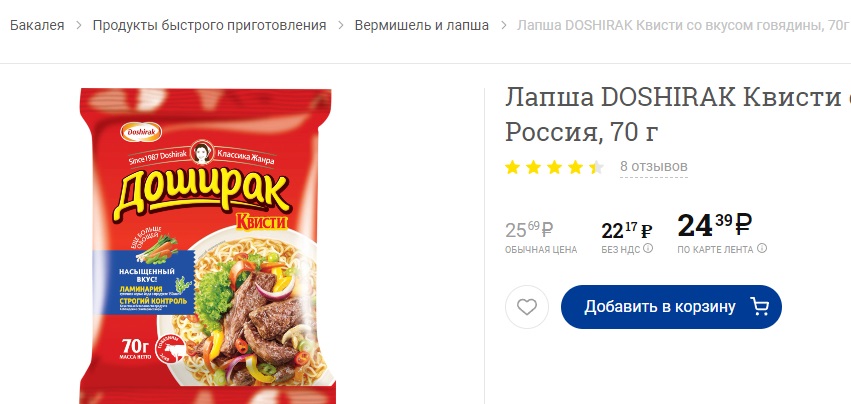This screenshot has height=404, width=851.
Task: Click the second rating star
Action: coord(533,167)
